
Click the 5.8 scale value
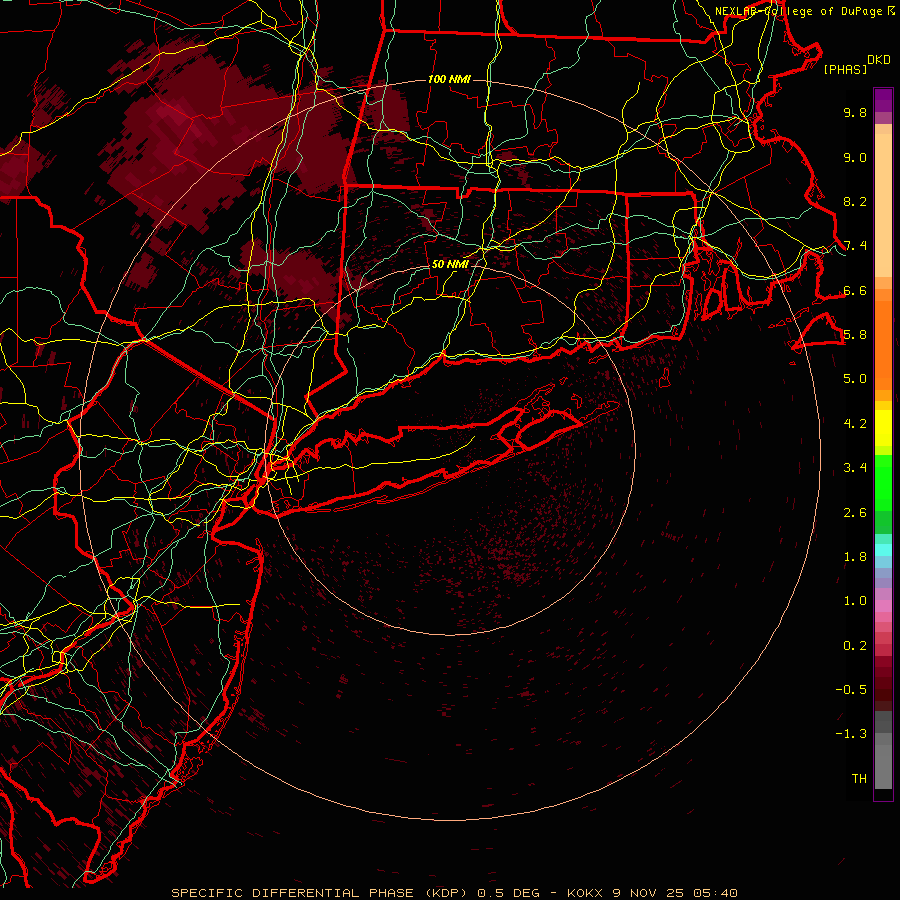coord(855,335)
